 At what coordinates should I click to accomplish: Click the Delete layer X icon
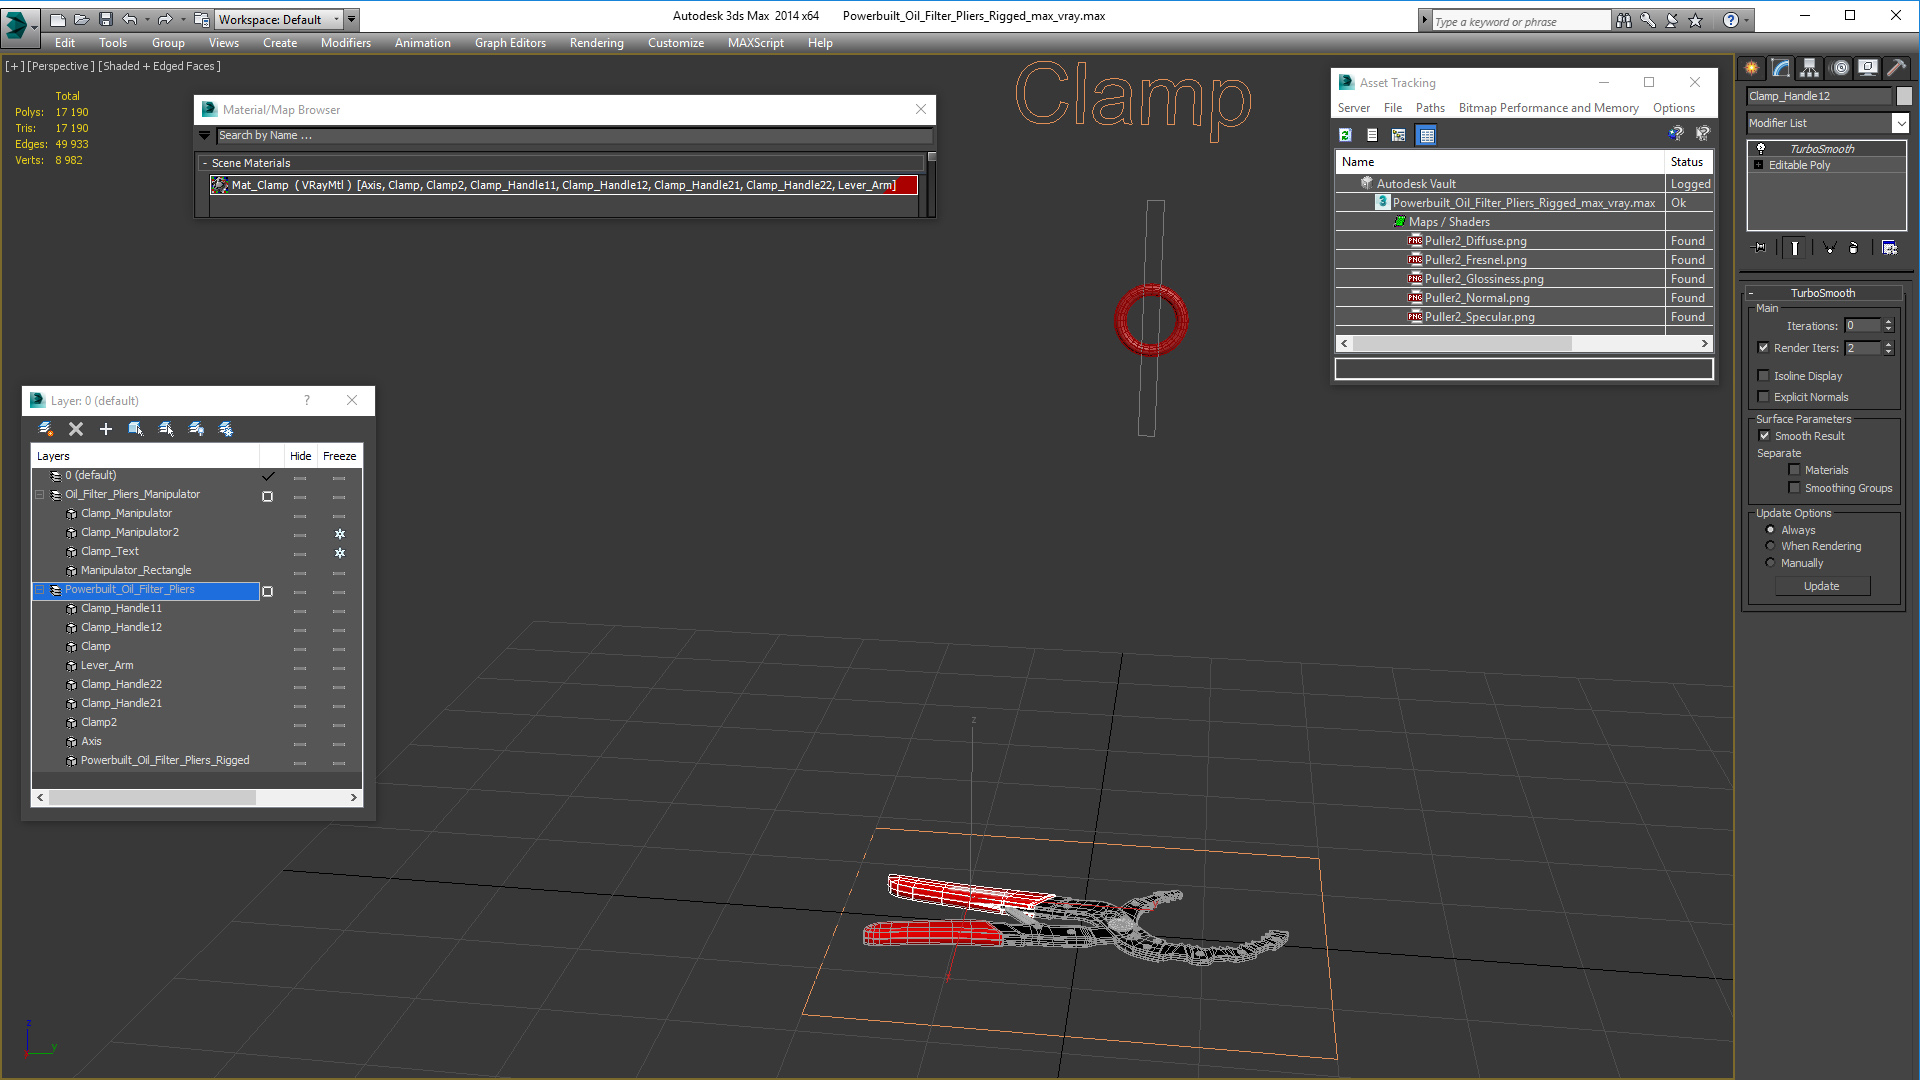(76, 429)
